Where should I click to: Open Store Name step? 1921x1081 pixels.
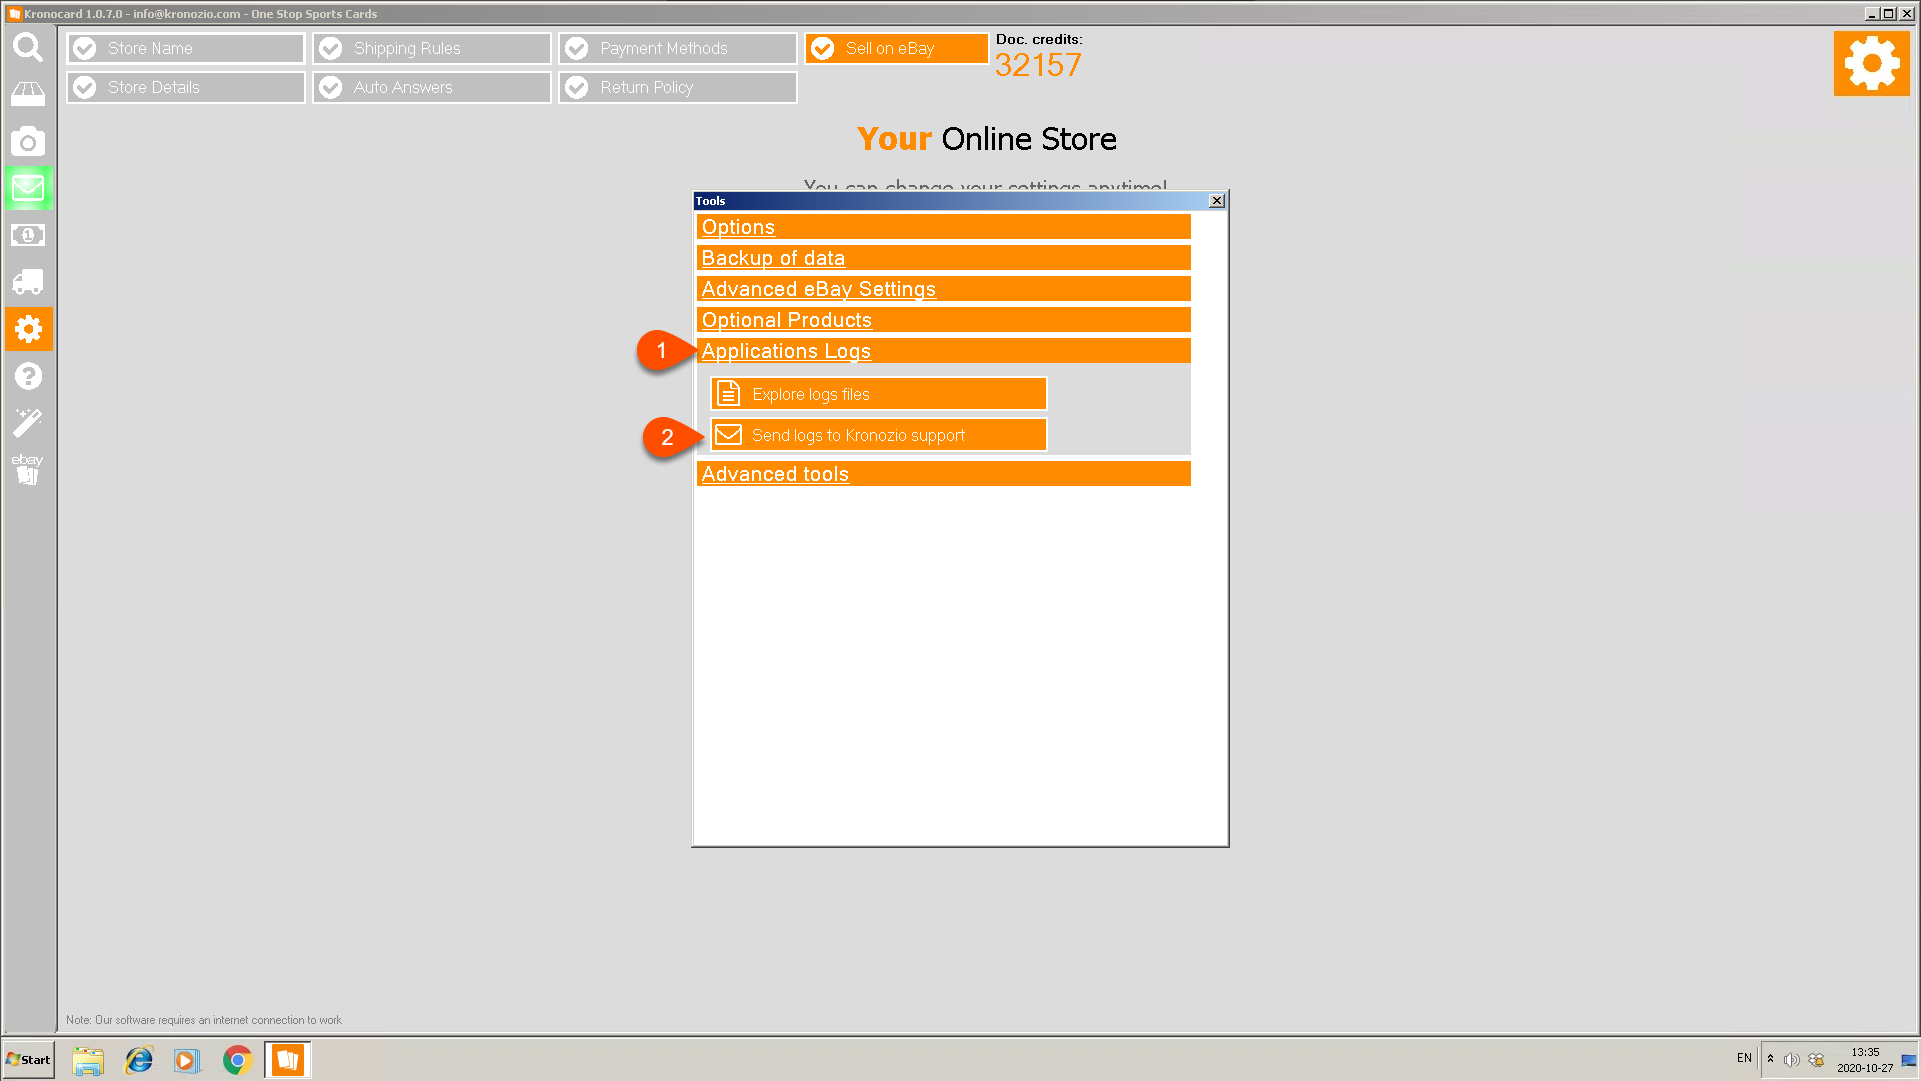(x=186, y=48)
